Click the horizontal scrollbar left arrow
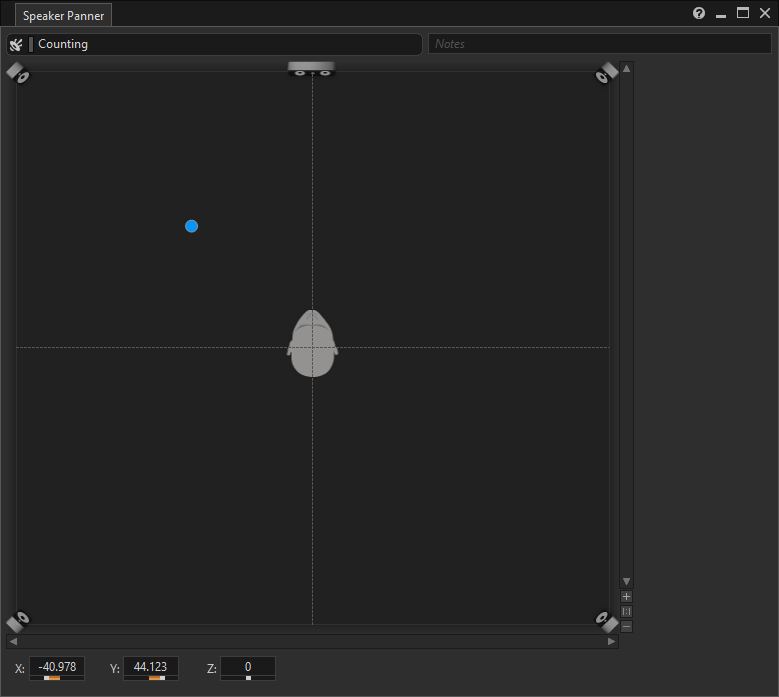Image resolution: width=779 pixels, height=697 pixels. pyautogui.click(x=13, y=641)
